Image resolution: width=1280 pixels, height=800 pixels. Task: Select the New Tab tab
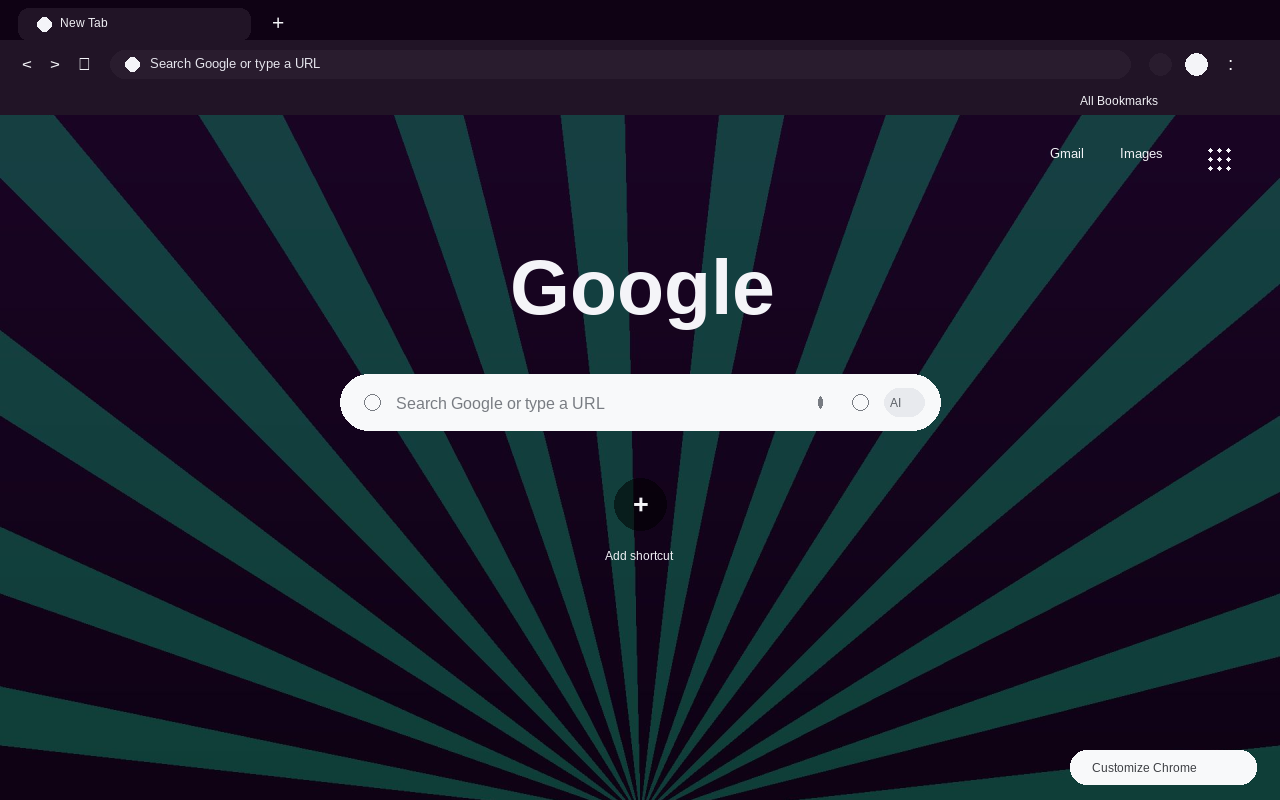(x=134, y=24)
